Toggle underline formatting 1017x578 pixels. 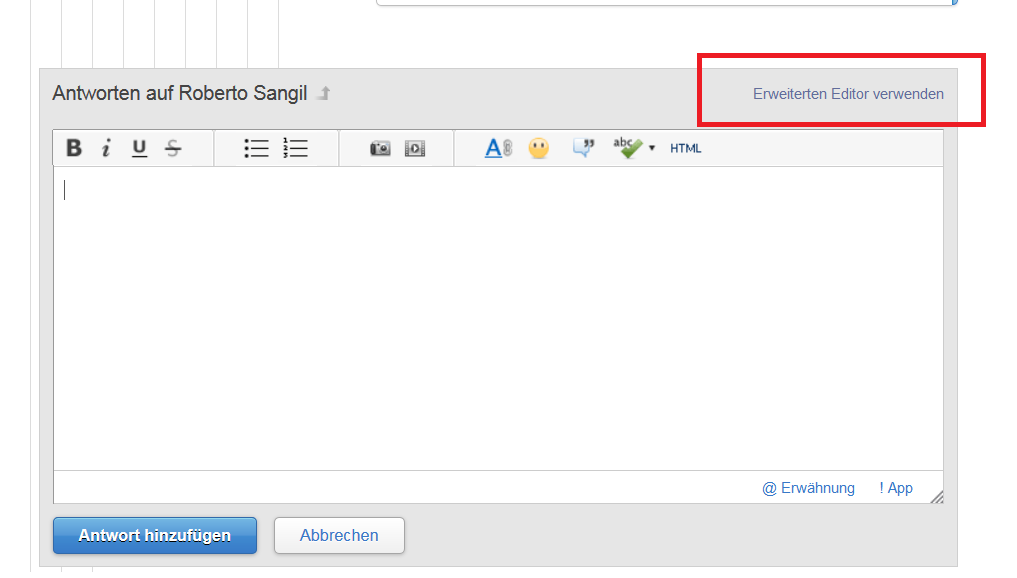[x=139, y=148]
